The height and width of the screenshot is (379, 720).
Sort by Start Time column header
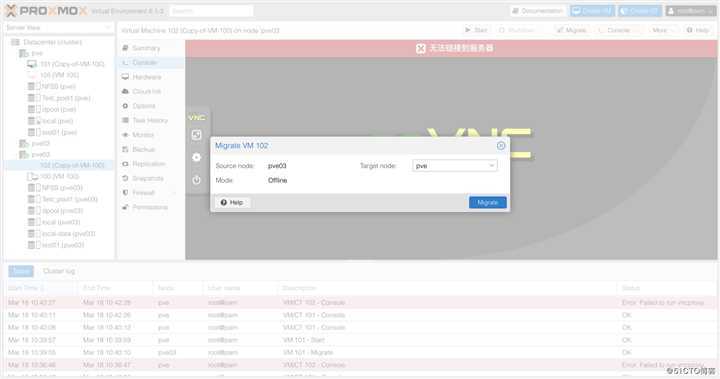(x=40, y=288)
